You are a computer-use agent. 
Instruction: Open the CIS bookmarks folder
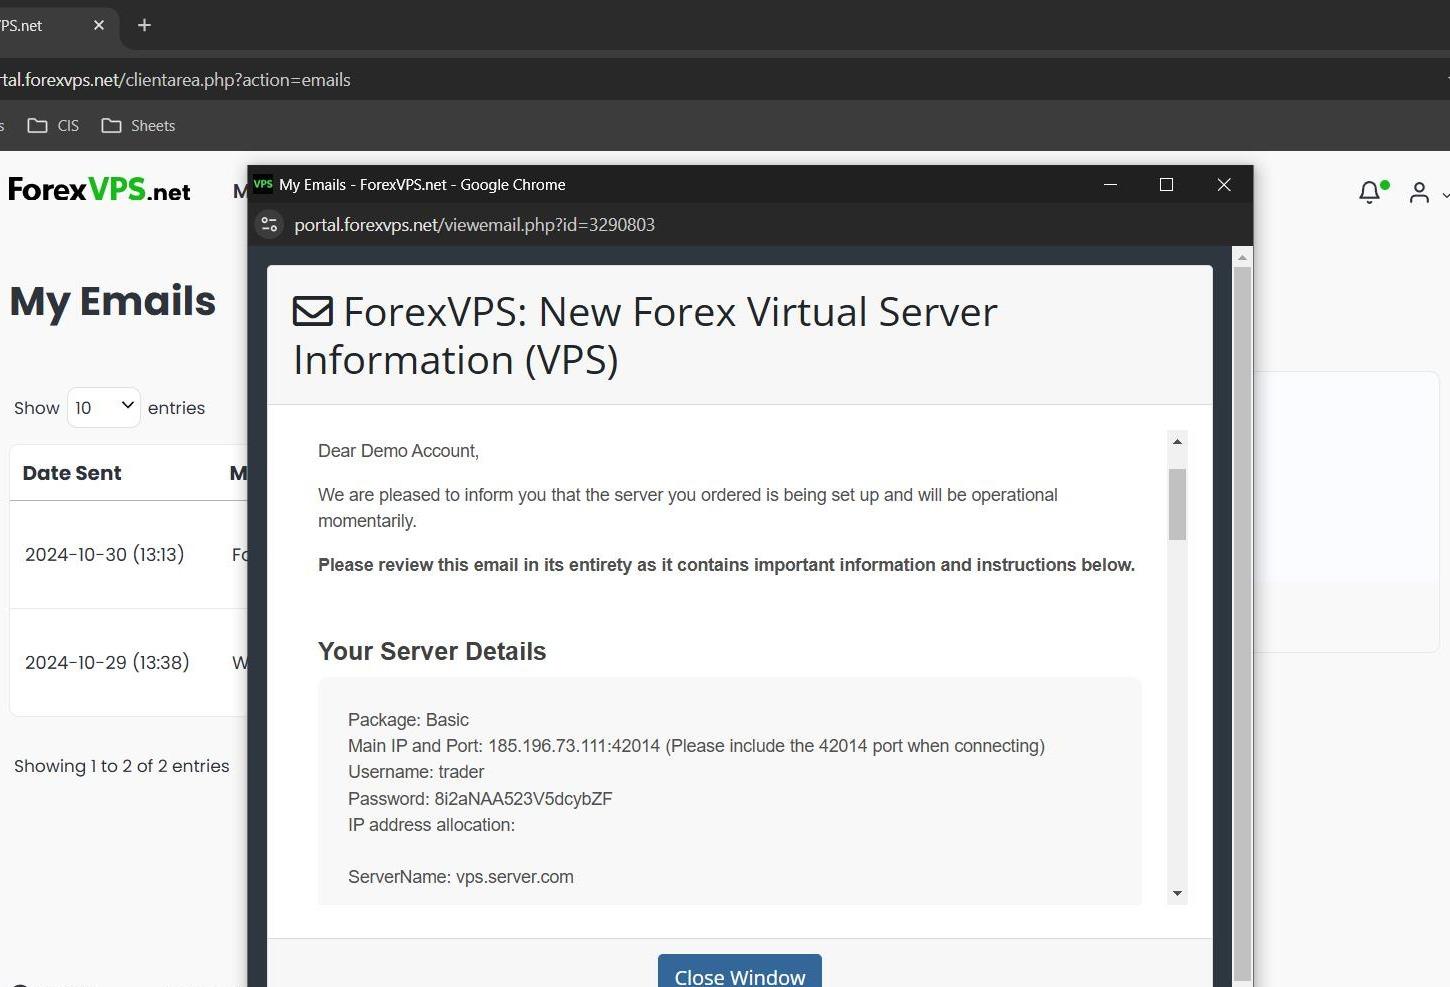pyautogui.click(x=53, y=126)
